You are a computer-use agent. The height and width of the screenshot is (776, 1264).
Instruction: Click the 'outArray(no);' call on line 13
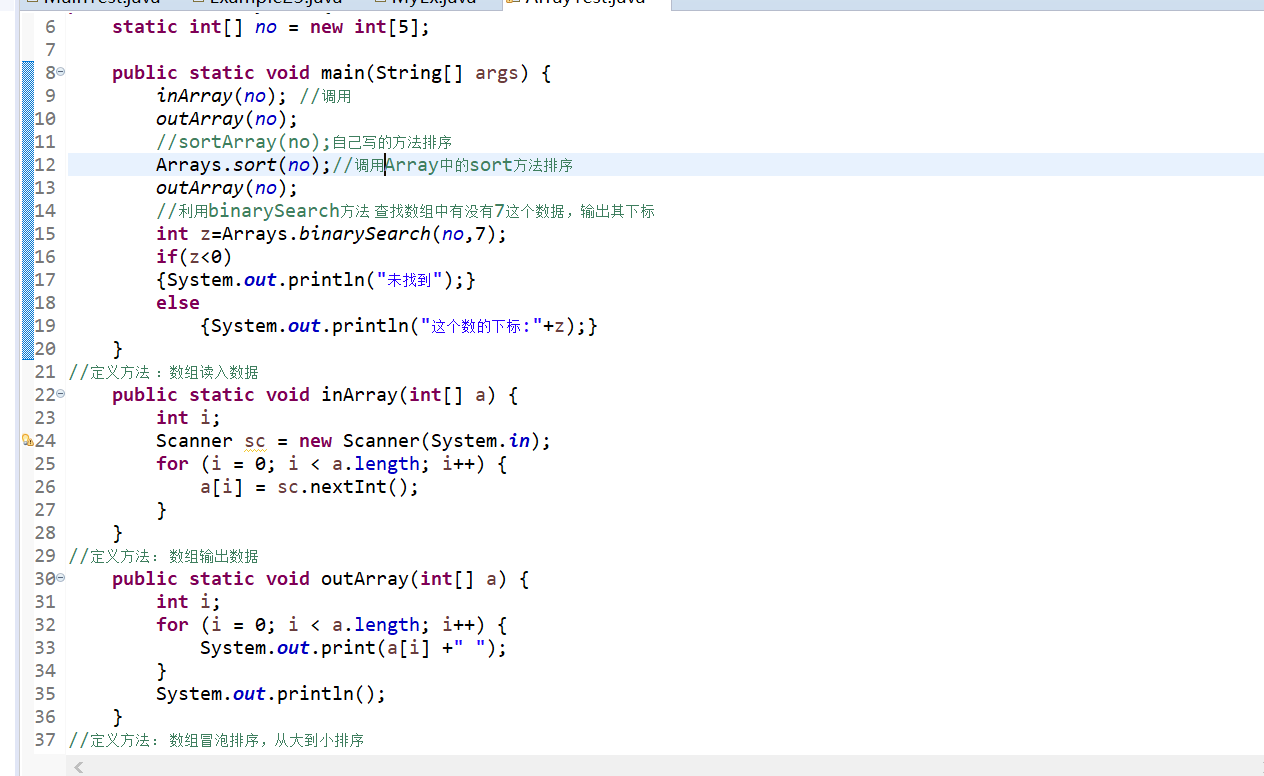point(227,188)
